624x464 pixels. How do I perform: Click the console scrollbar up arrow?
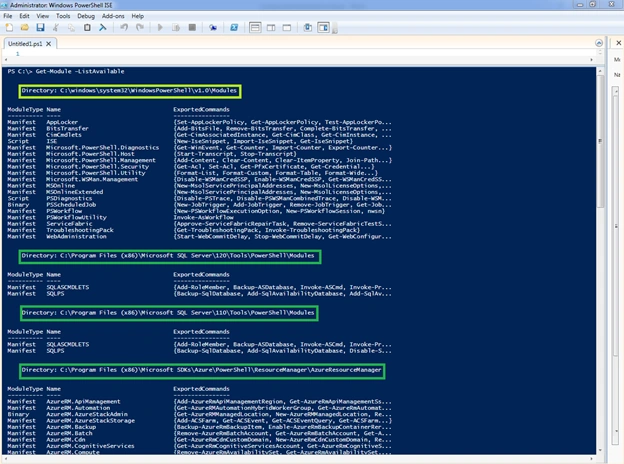pos(600,71)
